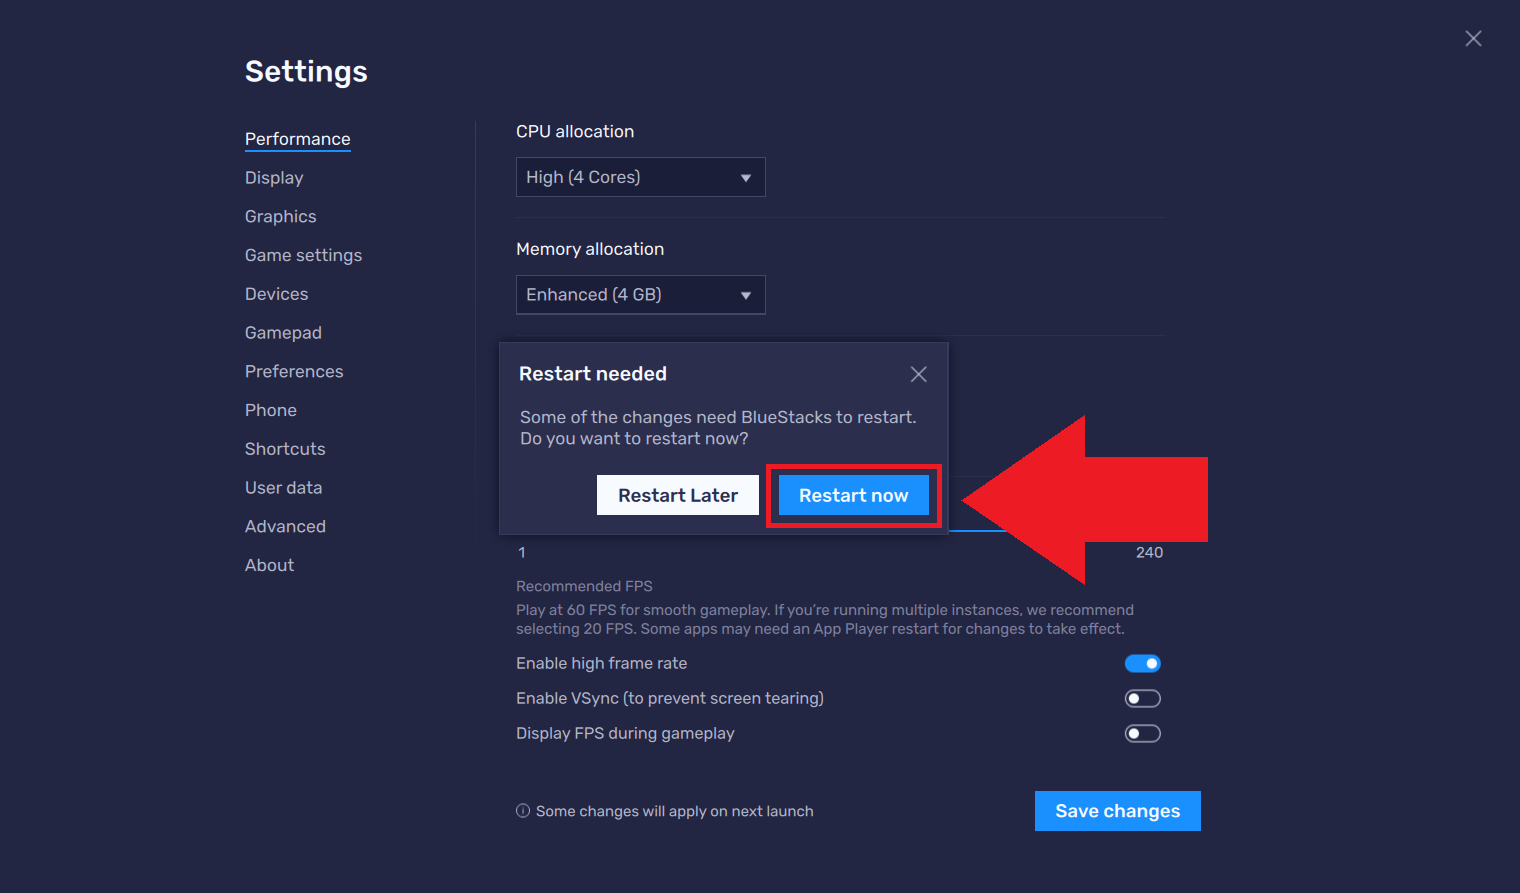Click Save changes button

coord(1117,811)
